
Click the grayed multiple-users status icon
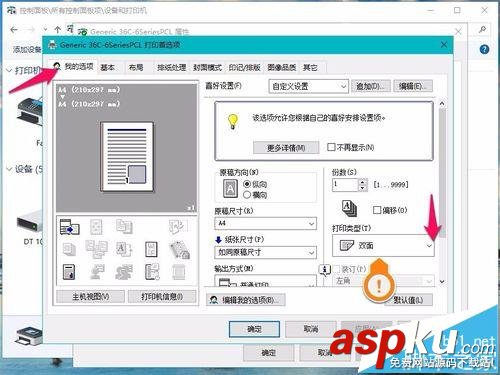click(124, 272)
